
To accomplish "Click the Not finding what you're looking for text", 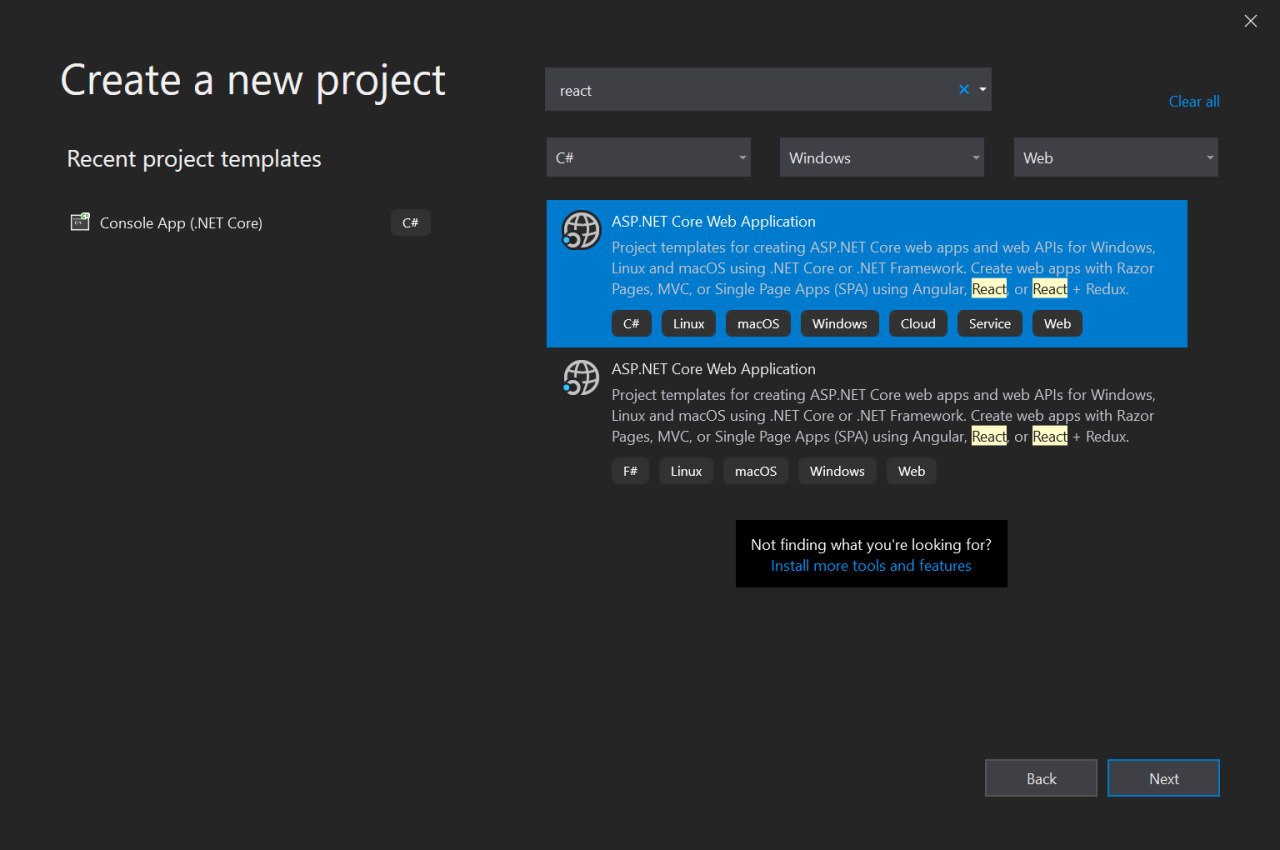I will click(871, 544).
